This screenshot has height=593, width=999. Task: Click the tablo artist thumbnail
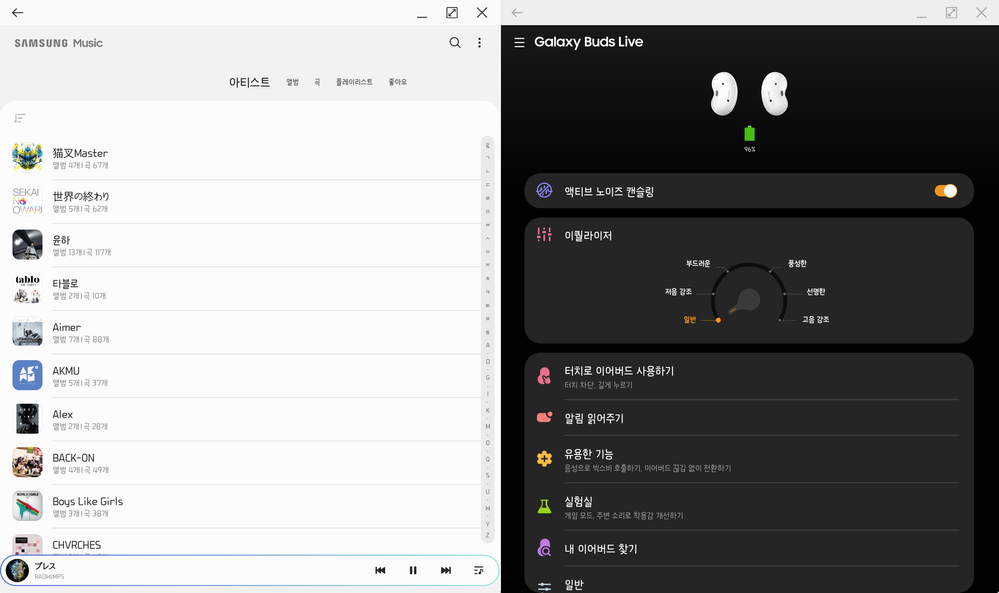point(27,288)
